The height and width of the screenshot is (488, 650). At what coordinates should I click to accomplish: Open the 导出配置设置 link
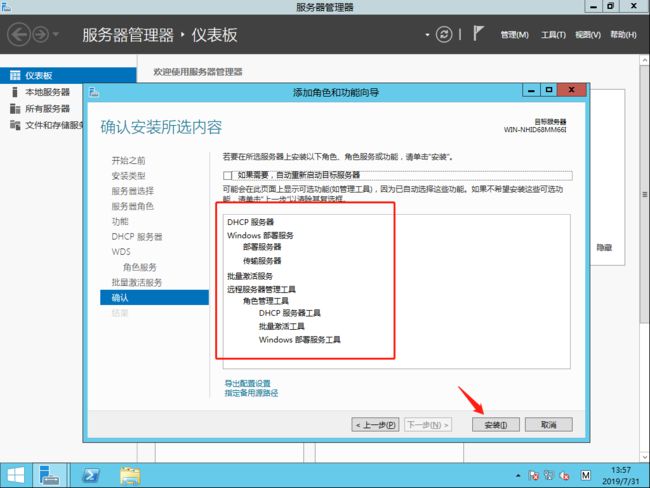click(x=247, y=383)
